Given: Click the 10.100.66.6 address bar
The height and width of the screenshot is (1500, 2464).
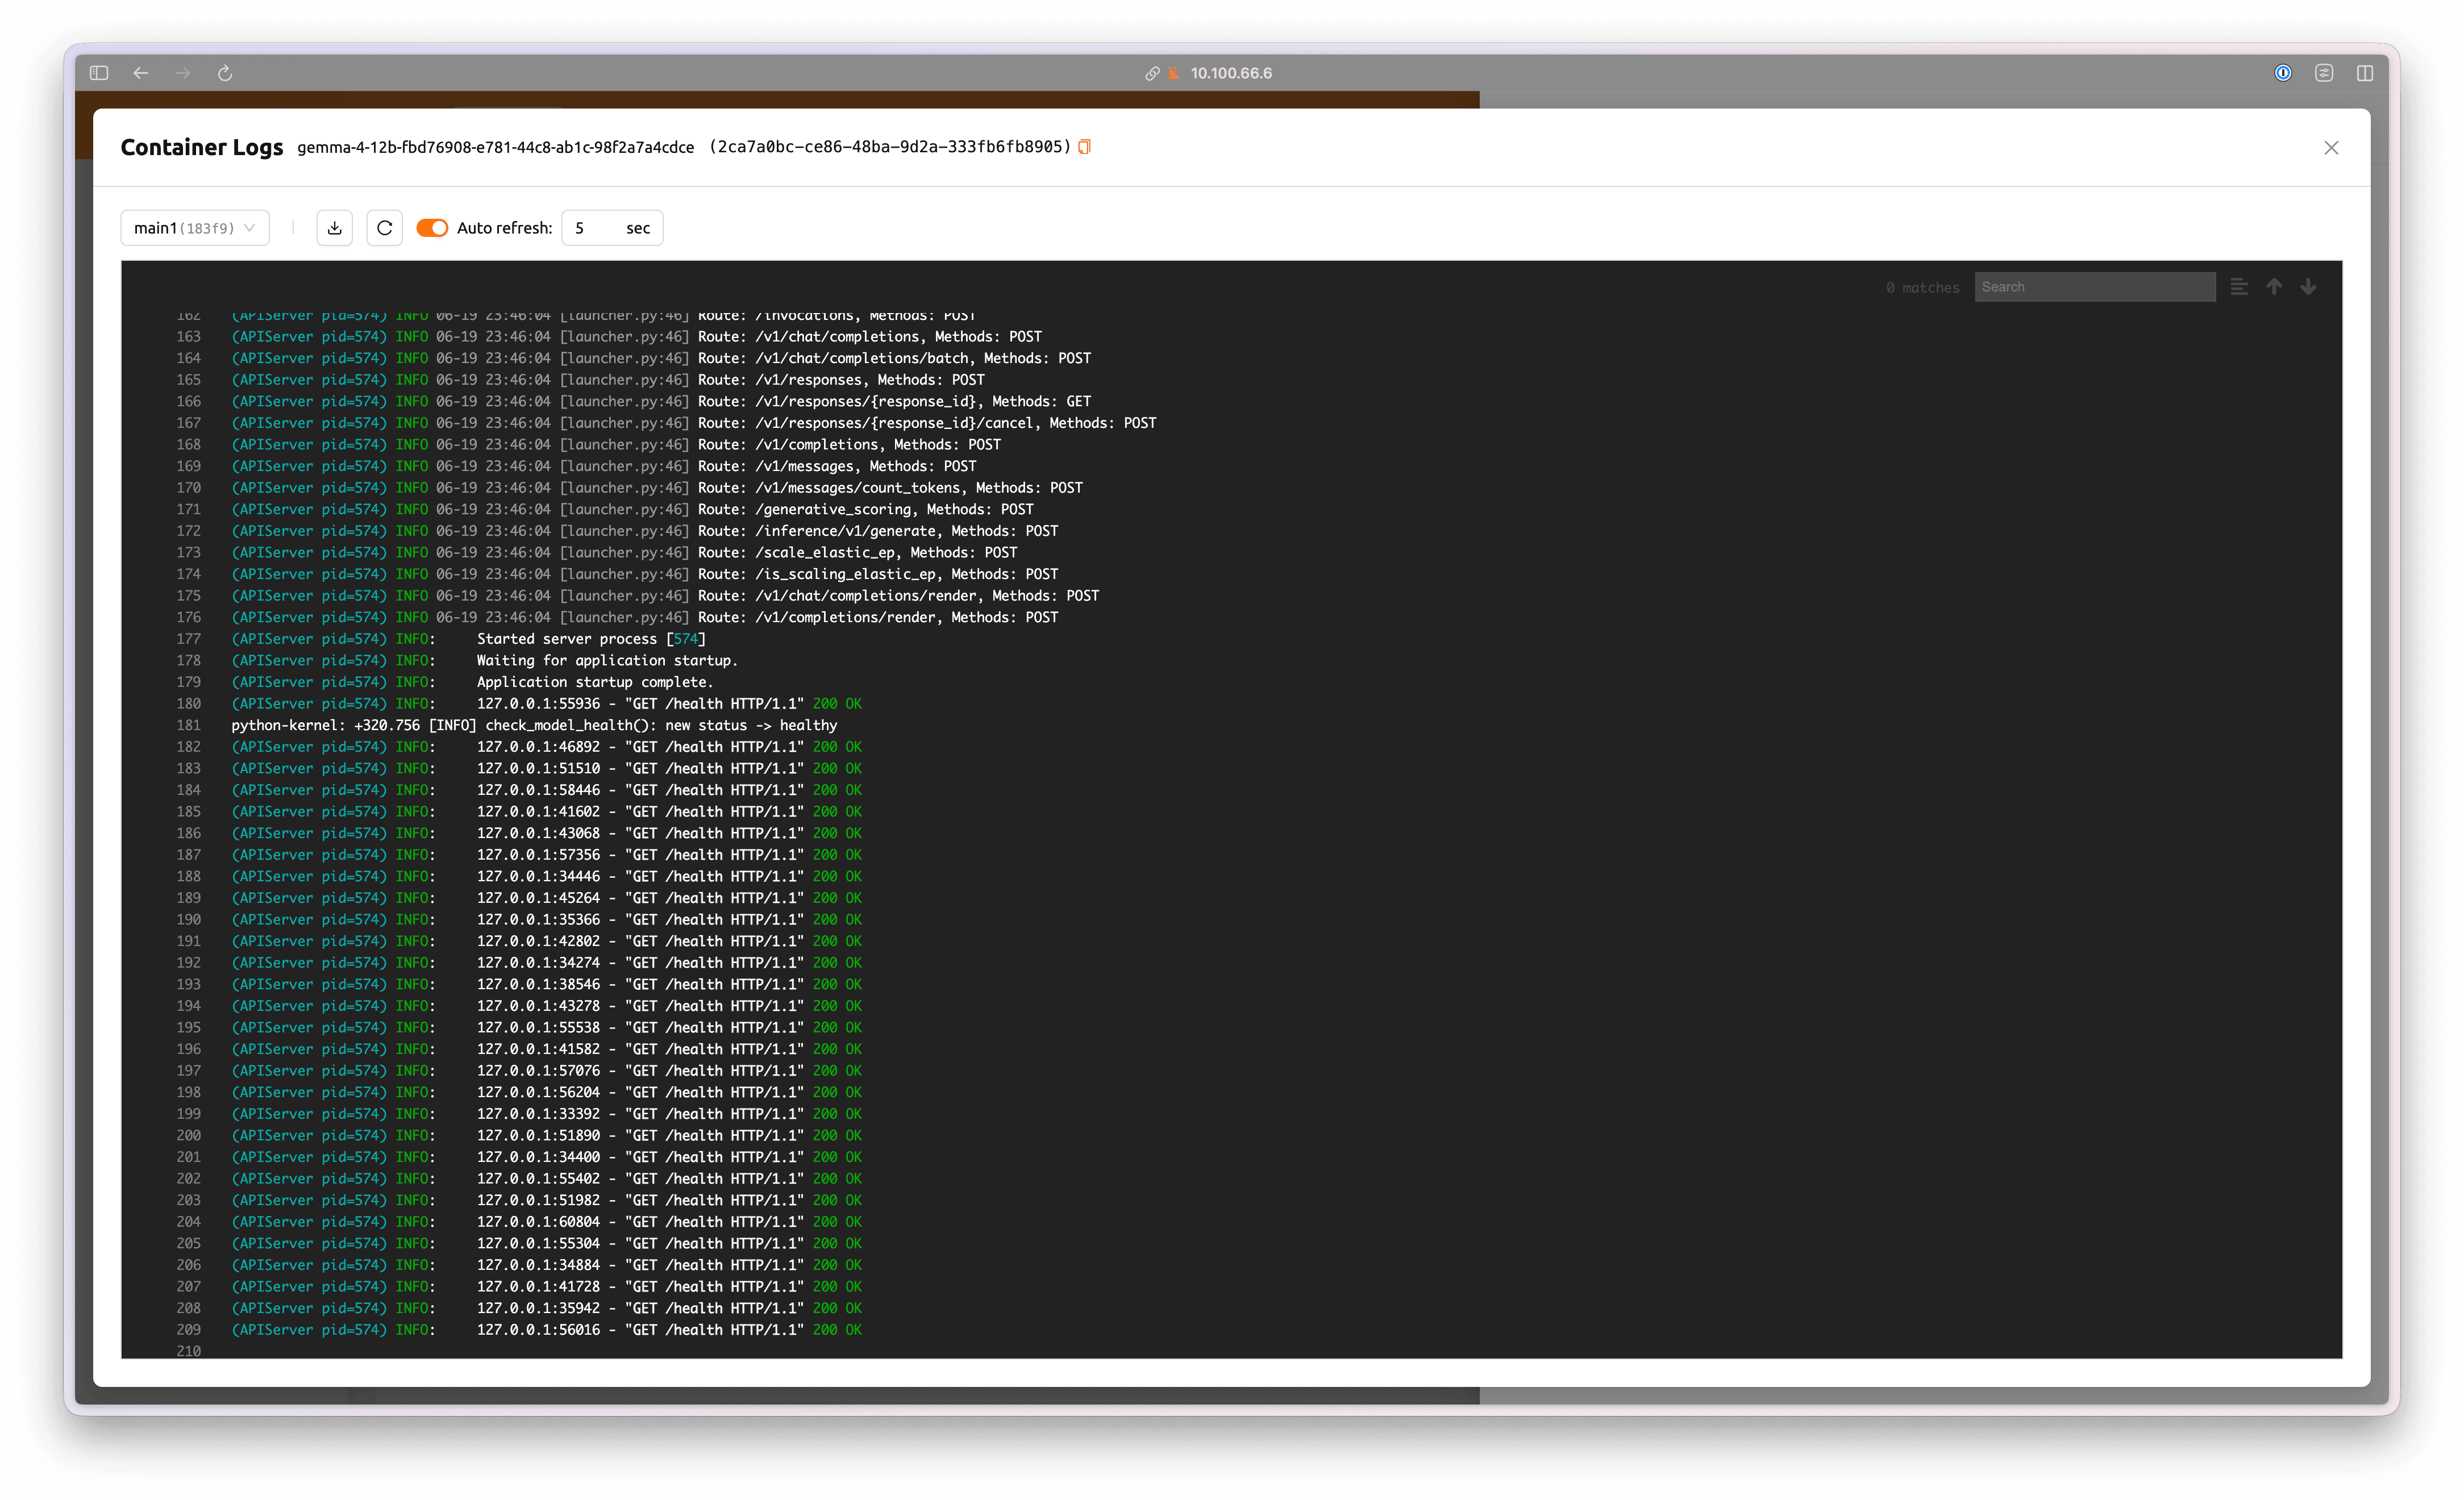Looking at the screenshot, I should (x=1231, y=73).
